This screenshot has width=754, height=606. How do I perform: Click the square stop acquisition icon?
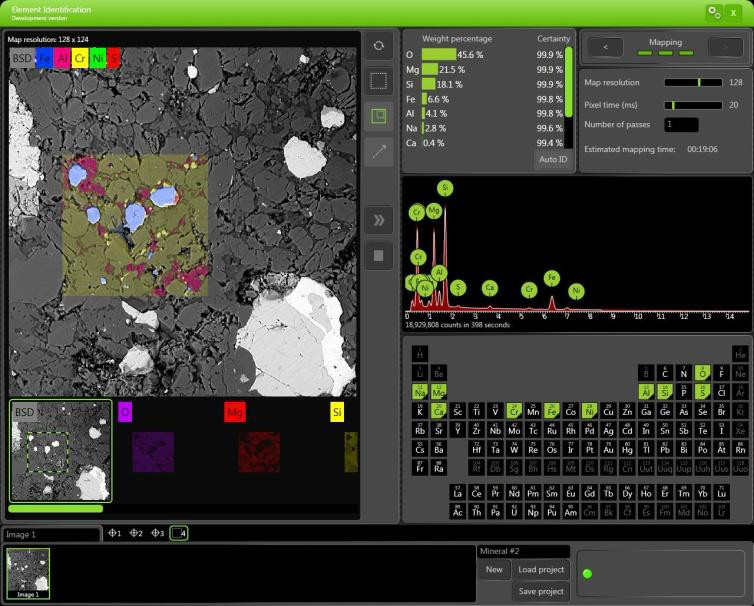coord(379,256)
